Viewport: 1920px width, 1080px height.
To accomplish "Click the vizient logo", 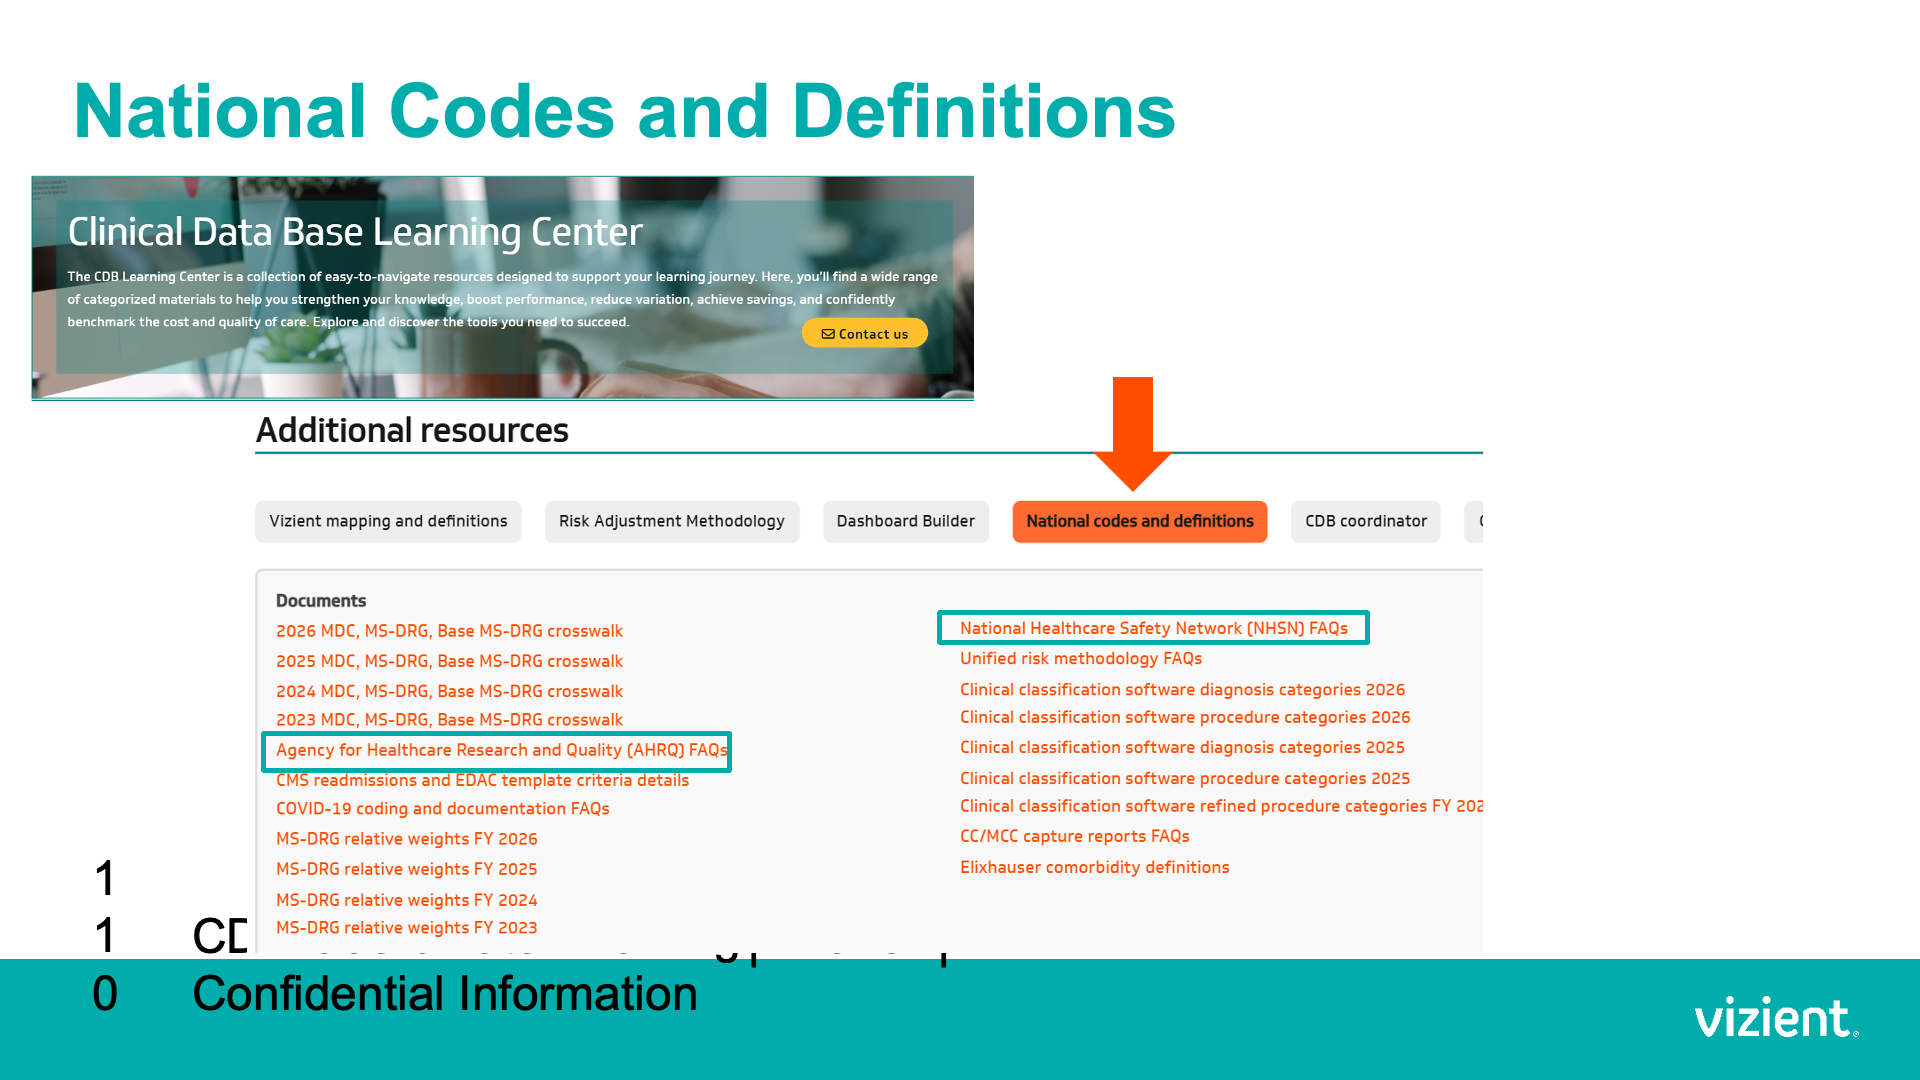I will point(1776,1017).
